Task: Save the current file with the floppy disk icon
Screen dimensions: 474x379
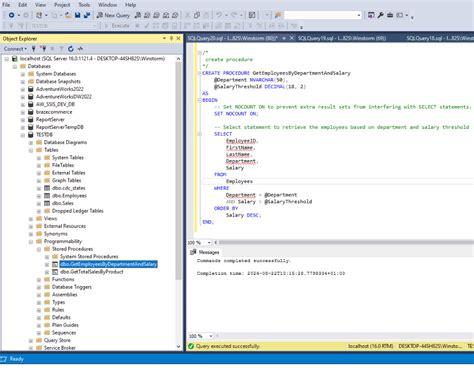Action: point(78,15)
